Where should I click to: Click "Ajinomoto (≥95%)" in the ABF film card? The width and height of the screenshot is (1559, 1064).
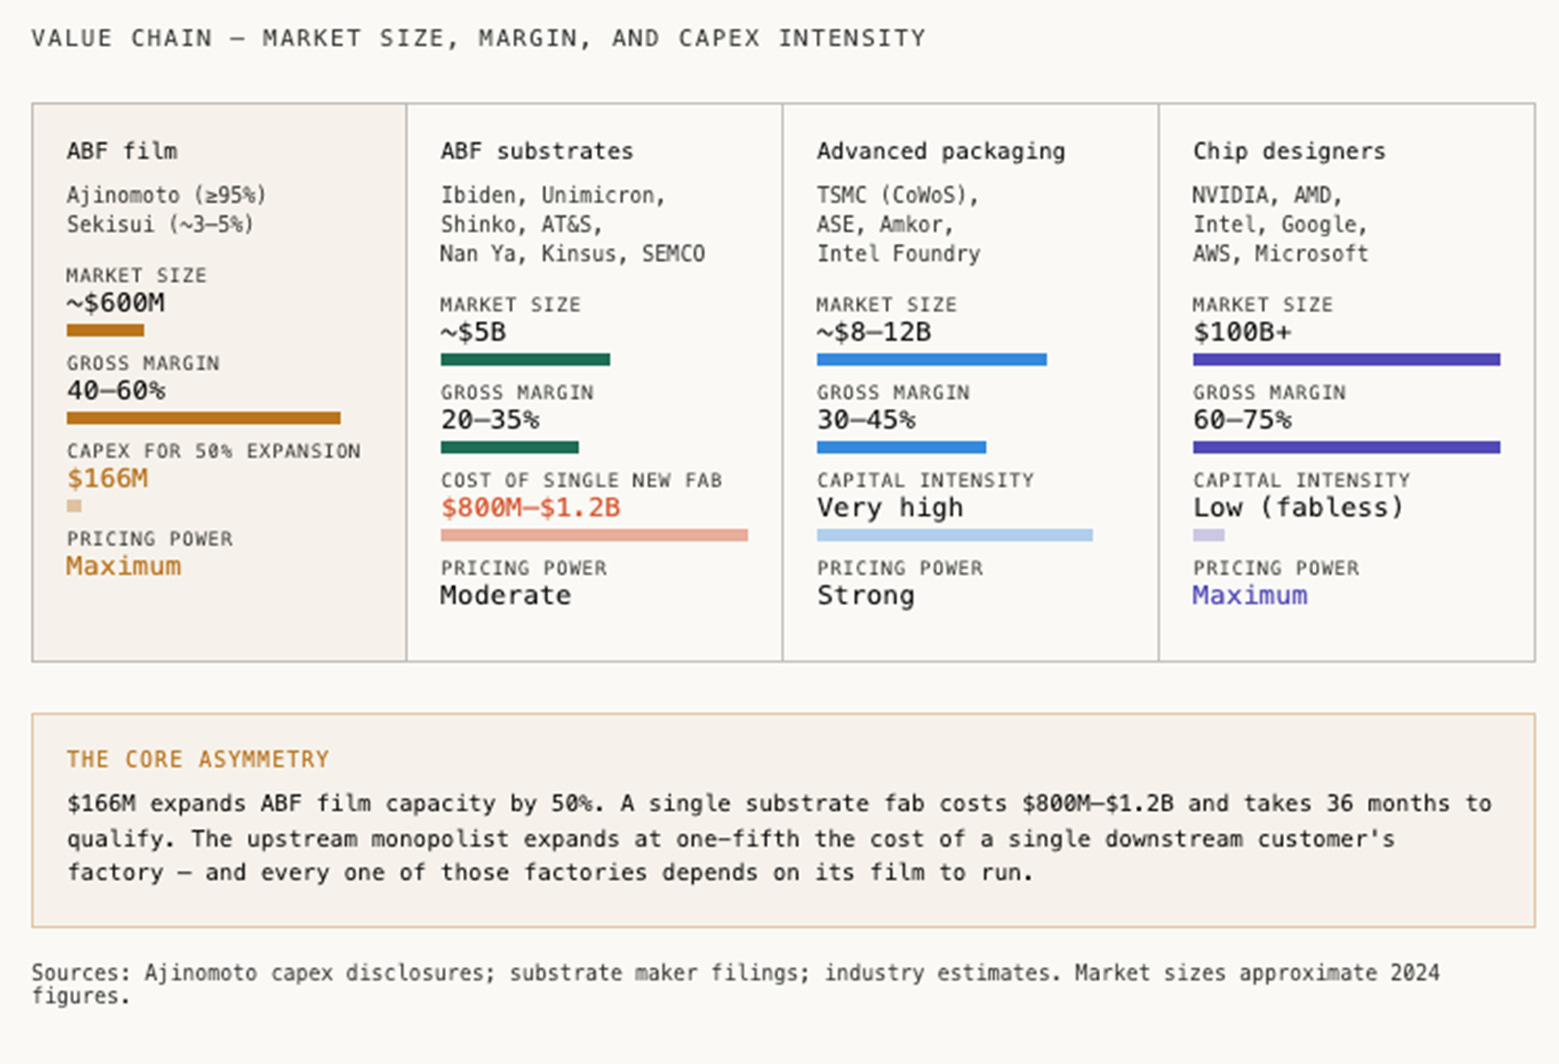click(166, 195)
